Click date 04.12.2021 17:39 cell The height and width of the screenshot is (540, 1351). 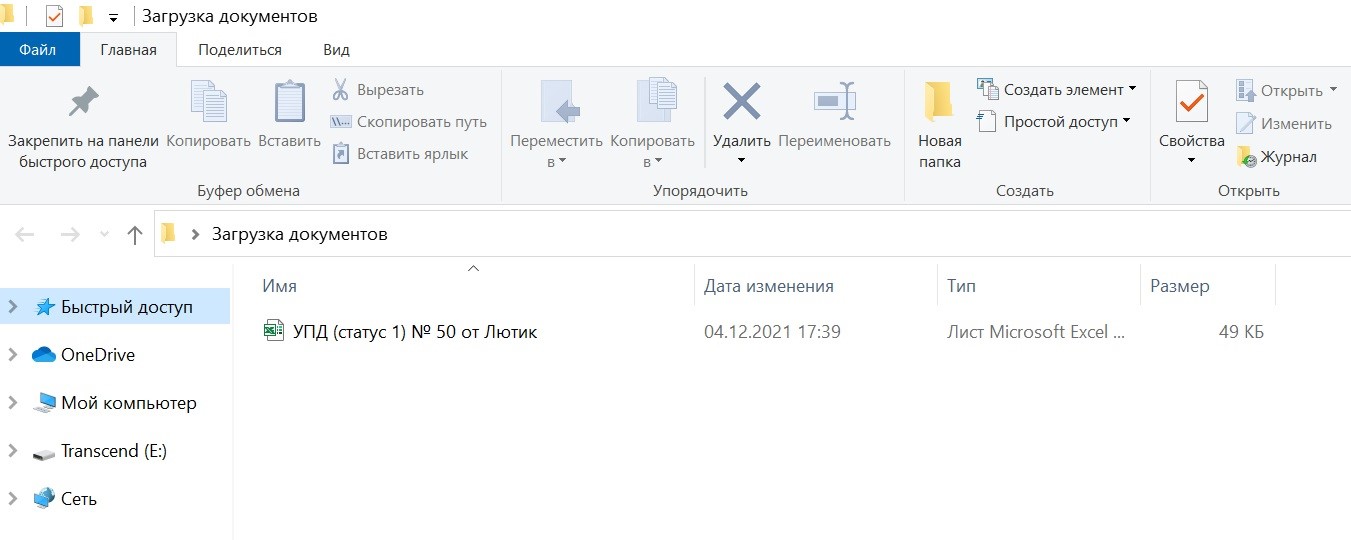coord(772,332)
